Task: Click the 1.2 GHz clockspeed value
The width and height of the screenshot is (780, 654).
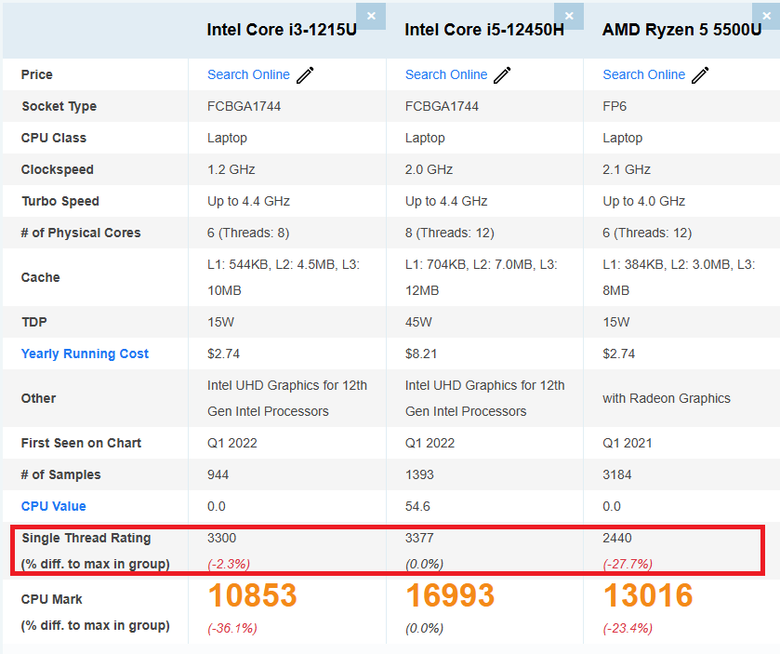Action: coord(231,170)
